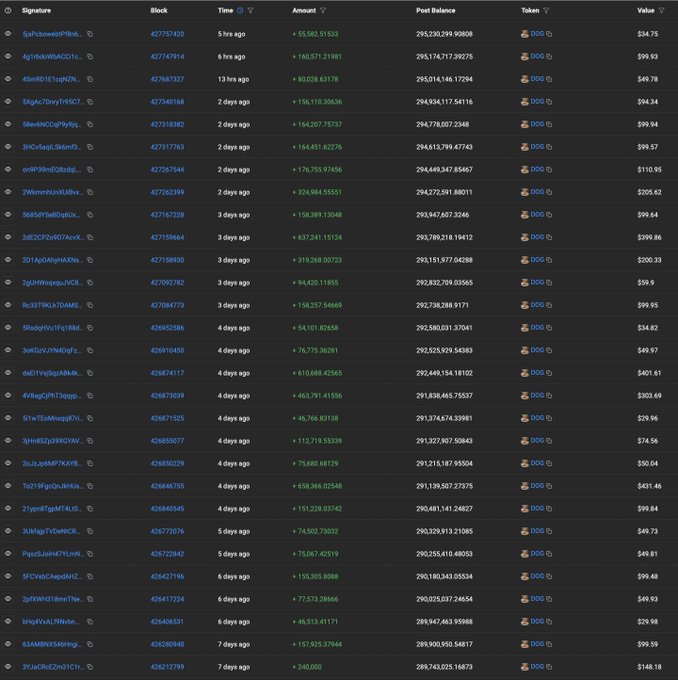
Task: Toggle time format clock icon in header
Action: click(x=240, y=10)
